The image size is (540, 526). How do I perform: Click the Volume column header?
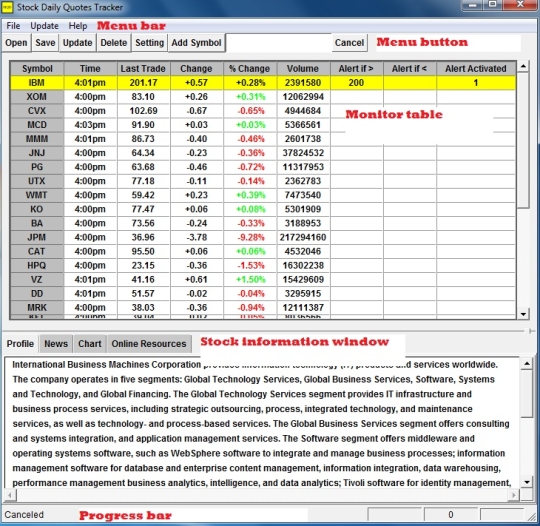pyautogui.click(x=303, y=69)
